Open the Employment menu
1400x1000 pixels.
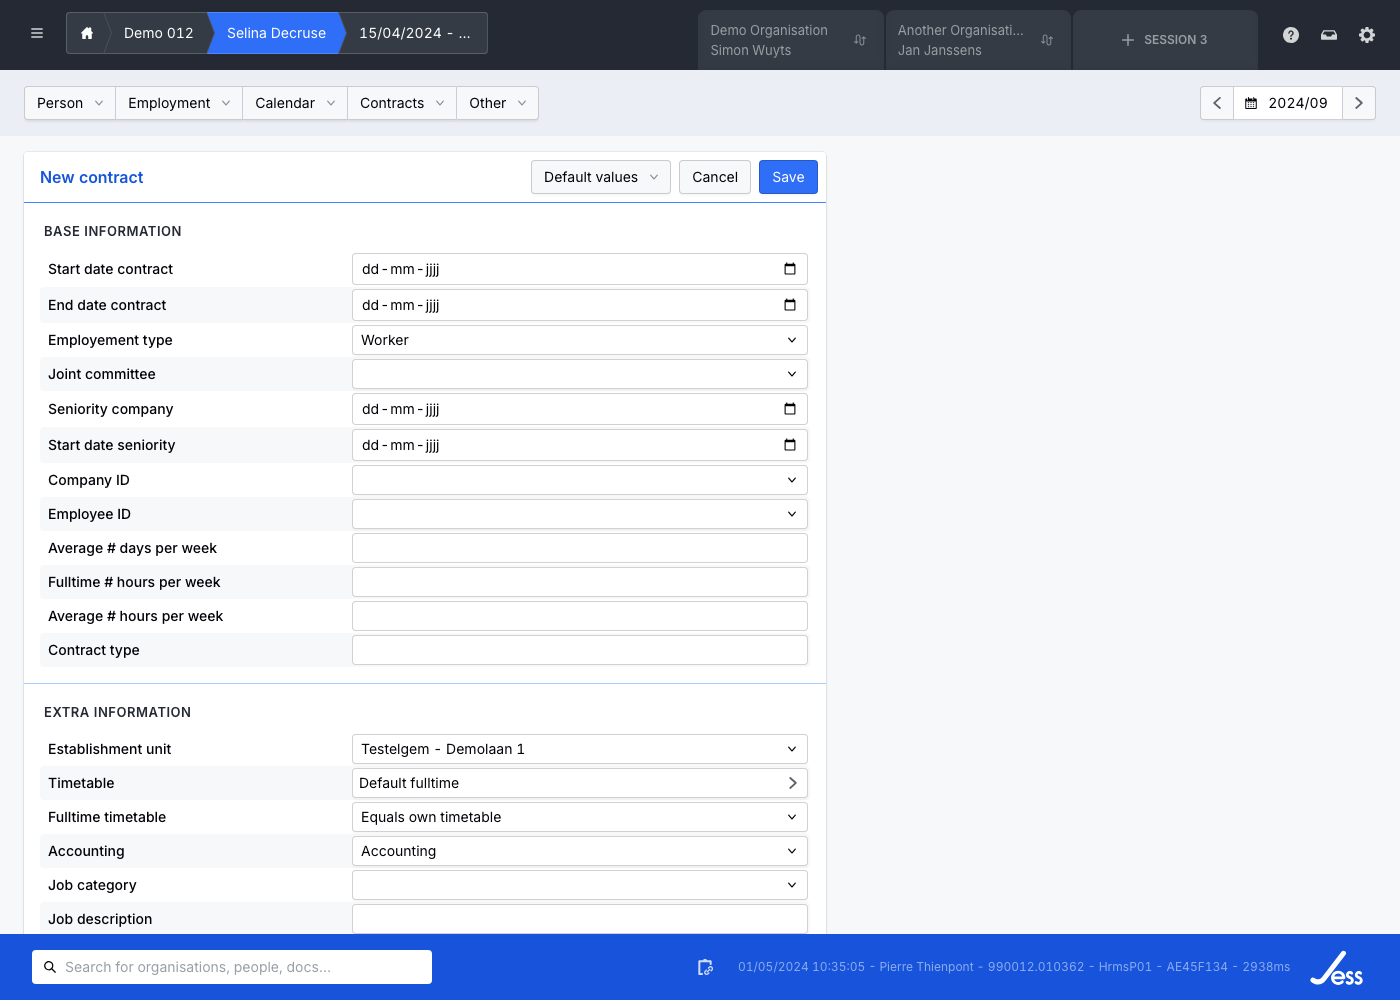point(179,103)
